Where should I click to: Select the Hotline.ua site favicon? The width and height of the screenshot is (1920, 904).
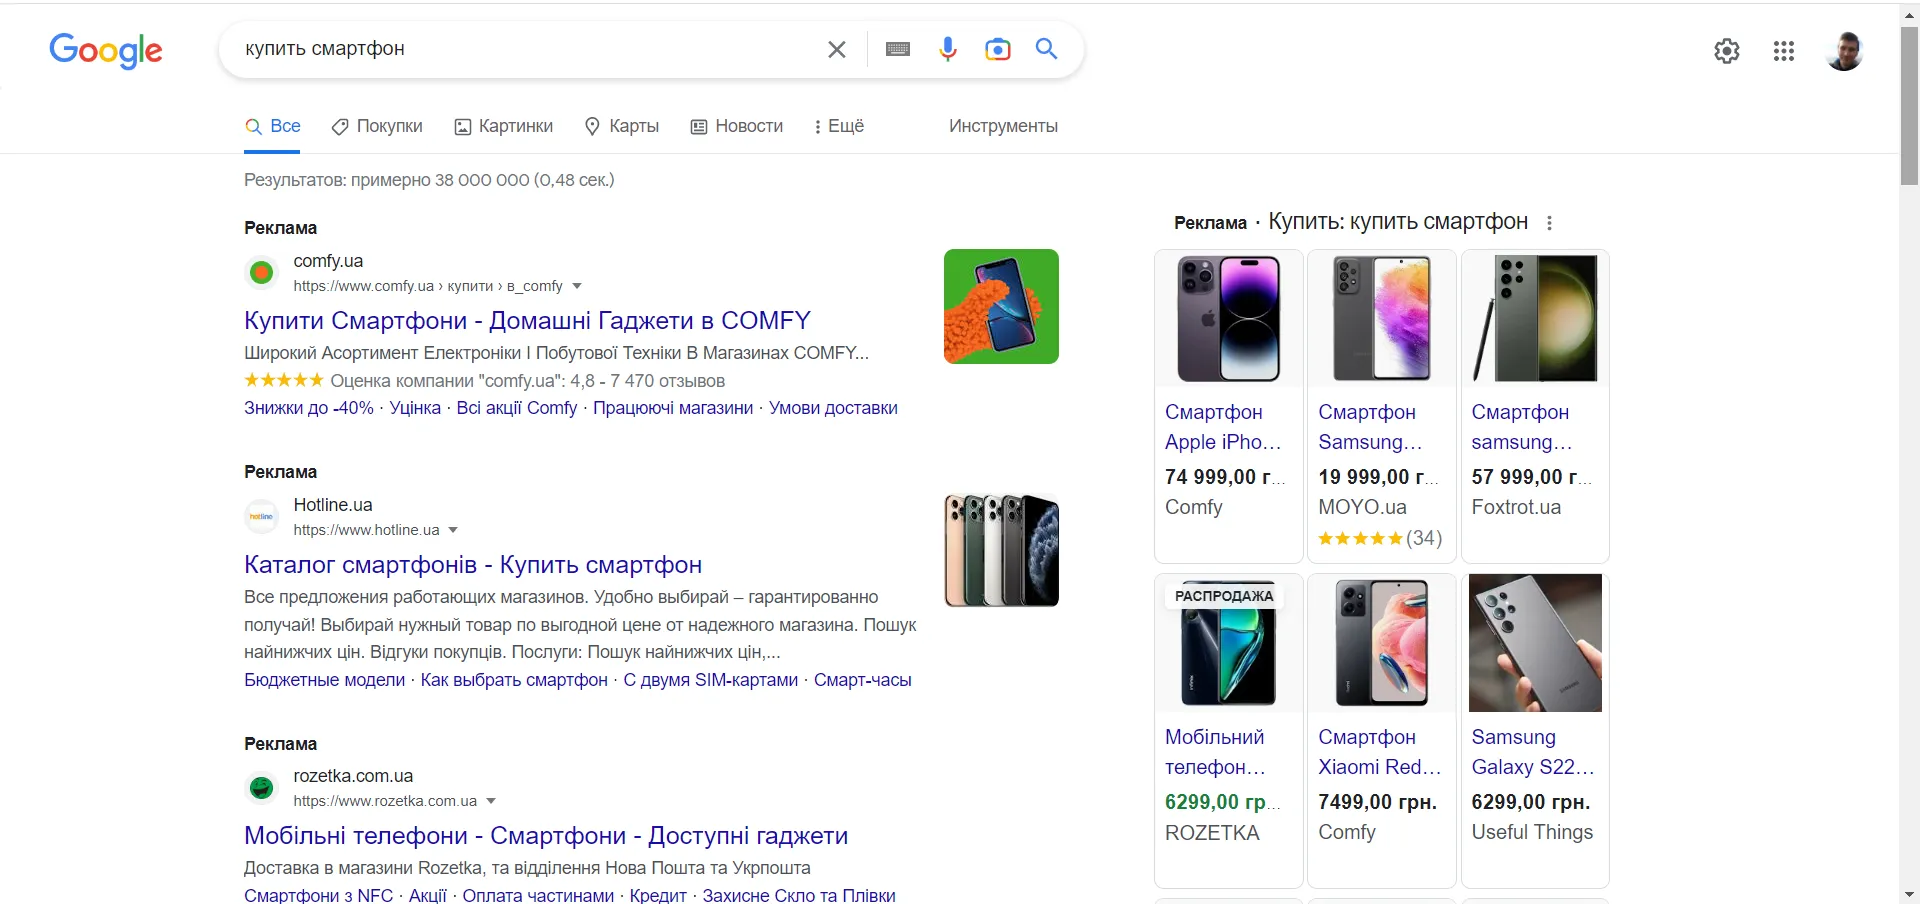tap(261, 516)
